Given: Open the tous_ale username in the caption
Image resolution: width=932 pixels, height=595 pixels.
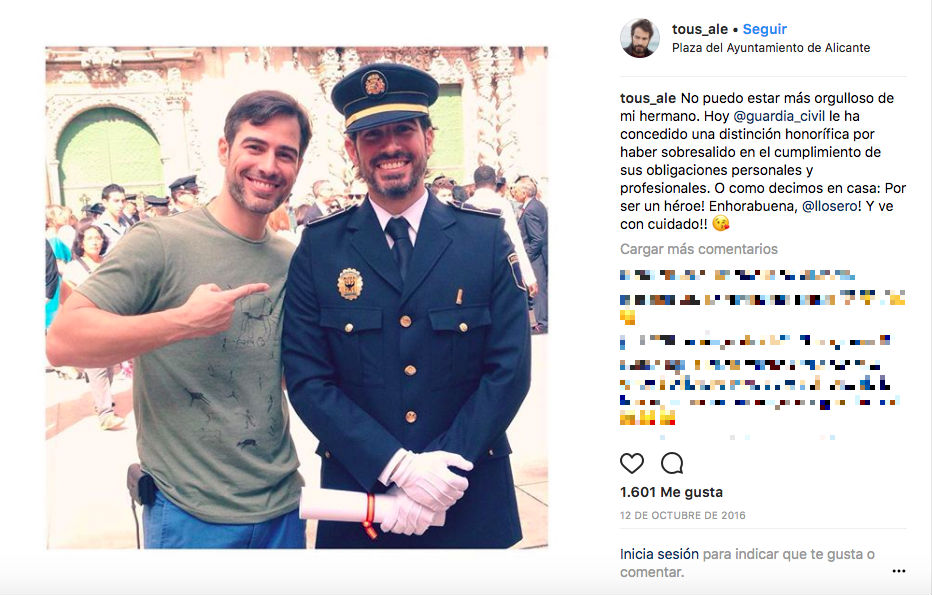Looking at the screenshot, I should (648, 98).
